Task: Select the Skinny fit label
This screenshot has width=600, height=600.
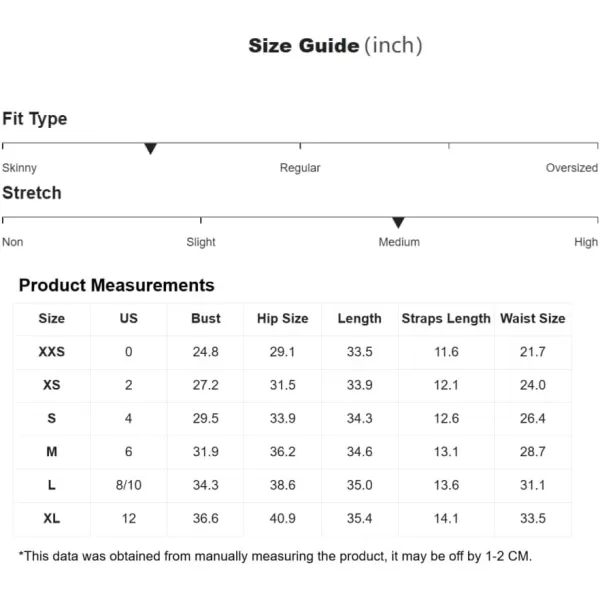Action: point(20,168)
